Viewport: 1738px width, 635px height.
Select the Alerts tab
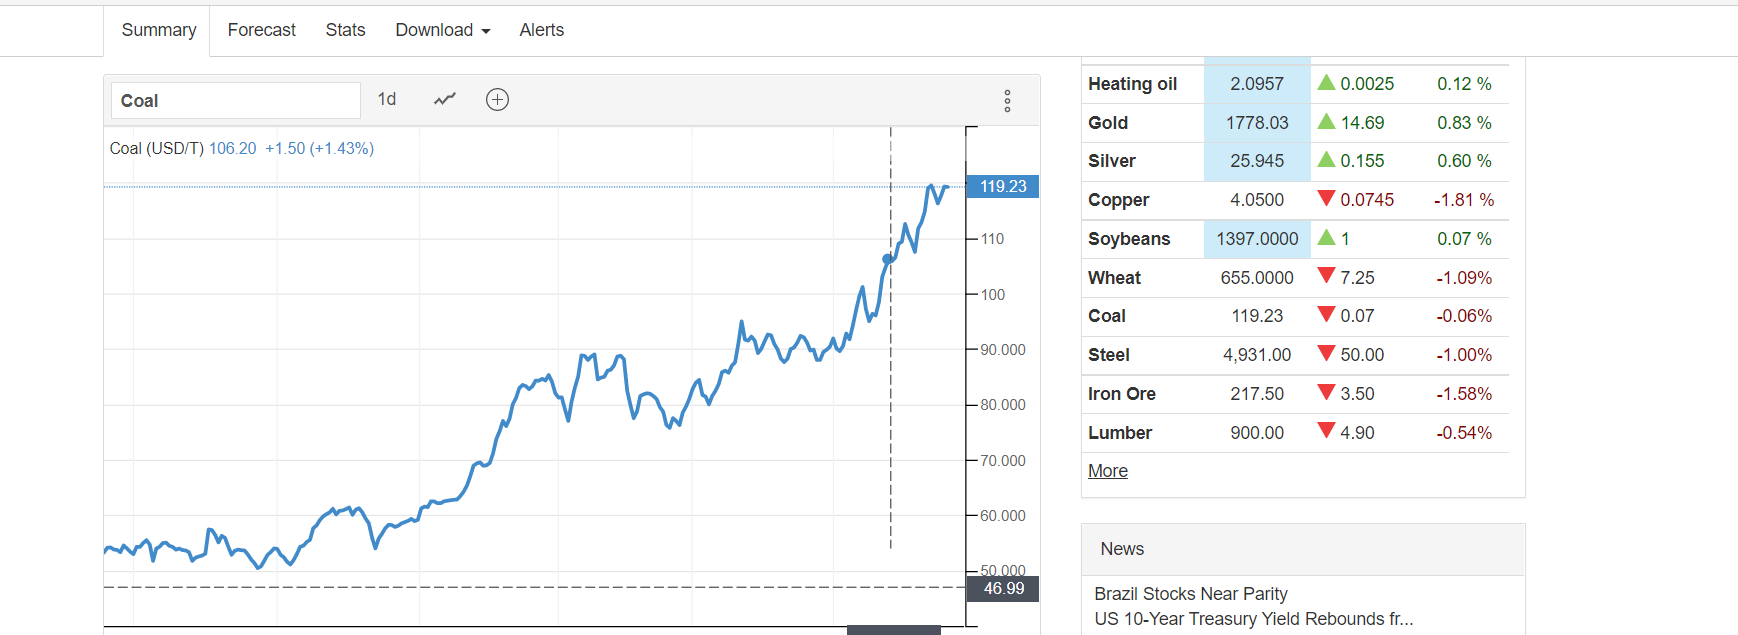541,30
